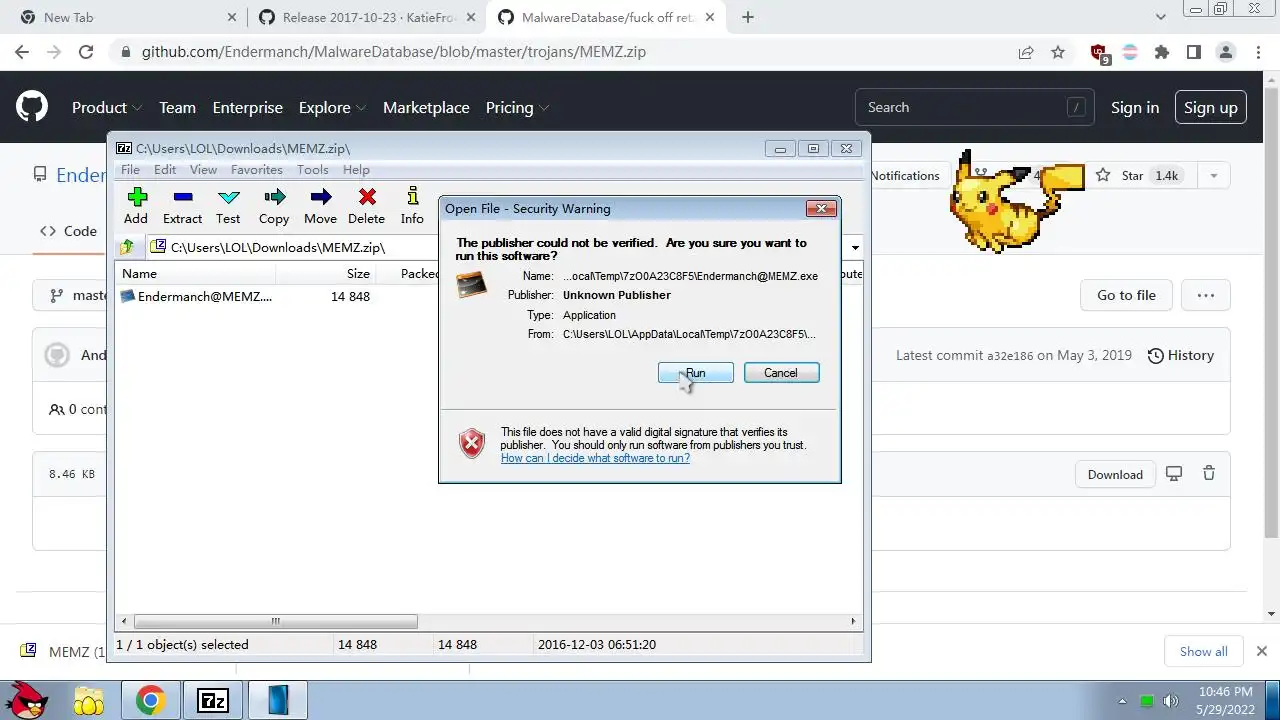
Task: Click Sign in on GitHub
Action: [x=1135, y=108]
